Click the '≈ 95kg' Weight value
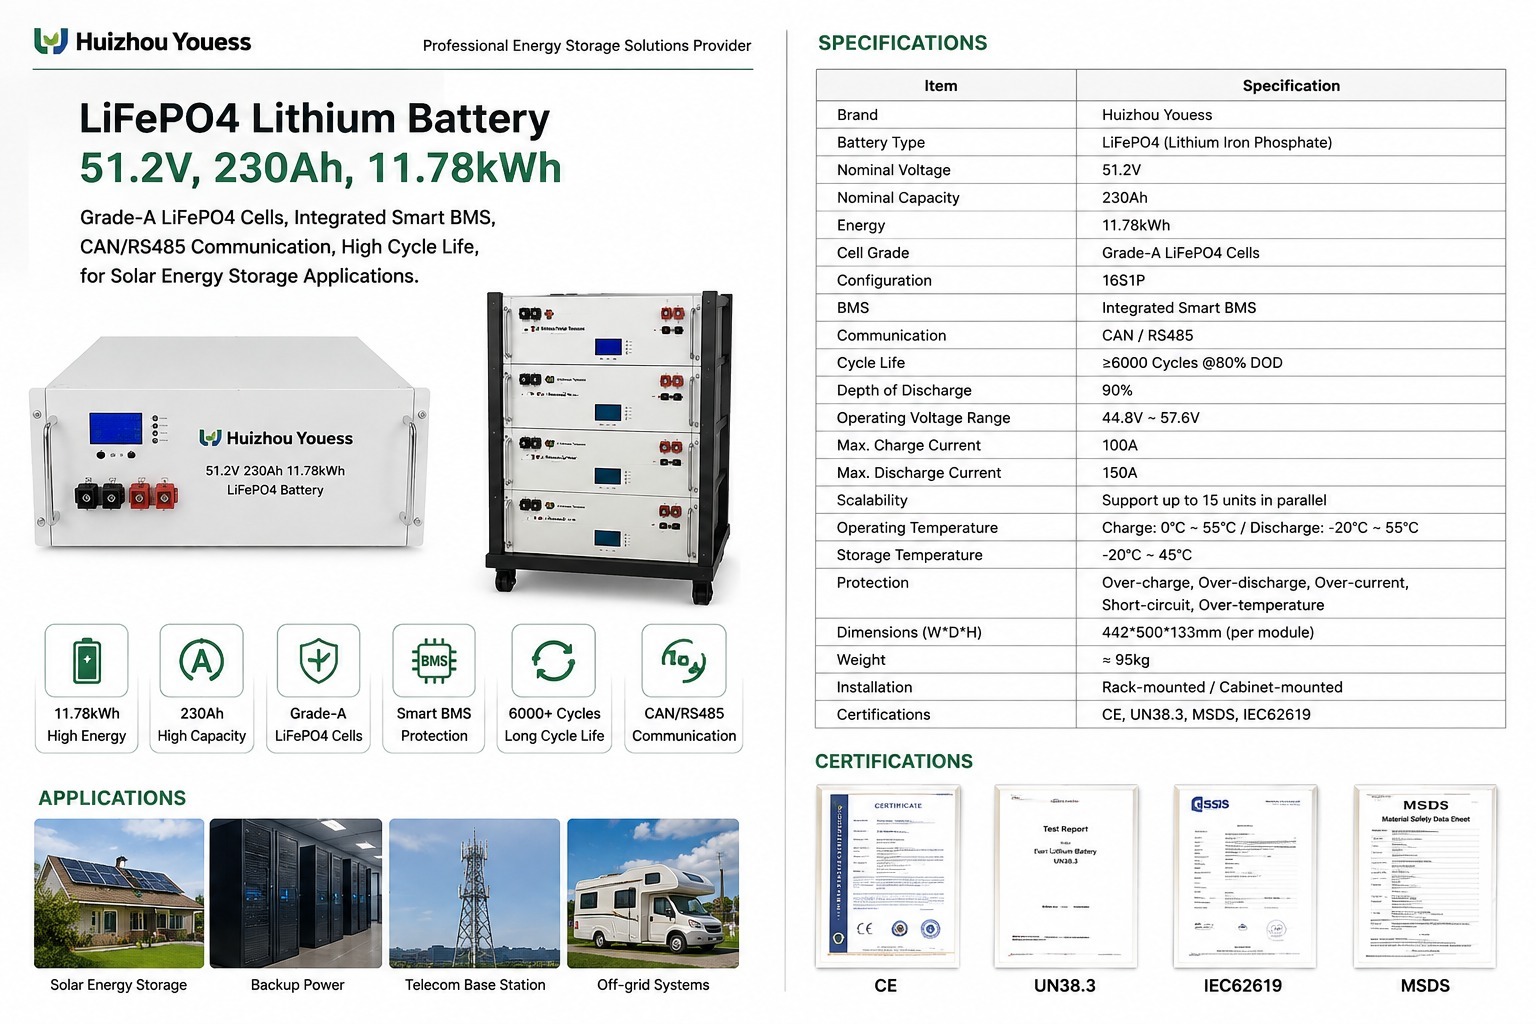1536x1024 pixels. pyautogui.click(x=1126, y=660)
